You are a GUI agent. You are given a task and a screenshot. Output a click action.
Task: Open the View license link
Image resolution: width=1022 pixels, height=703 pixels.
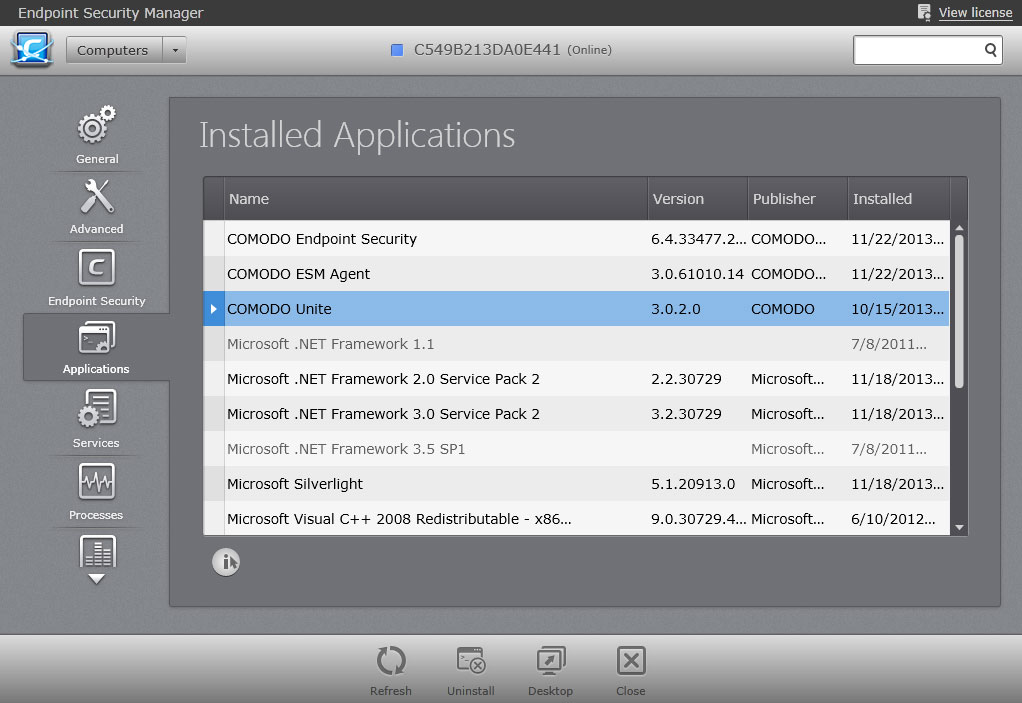coord(974,13)
